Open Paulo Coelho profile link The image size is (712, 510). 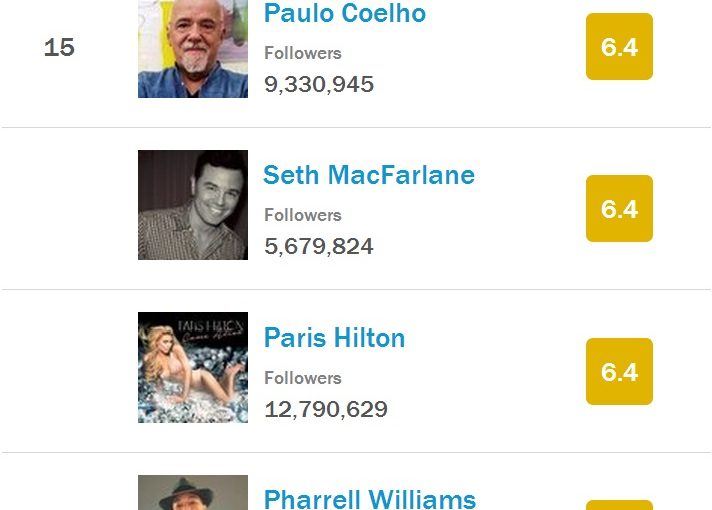(345, 13)
